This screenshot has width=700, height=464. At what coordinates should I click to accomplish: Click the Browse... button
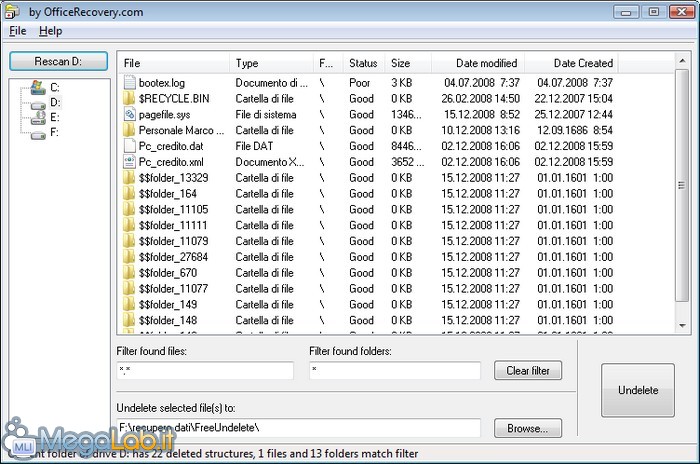tap(528, 428)
